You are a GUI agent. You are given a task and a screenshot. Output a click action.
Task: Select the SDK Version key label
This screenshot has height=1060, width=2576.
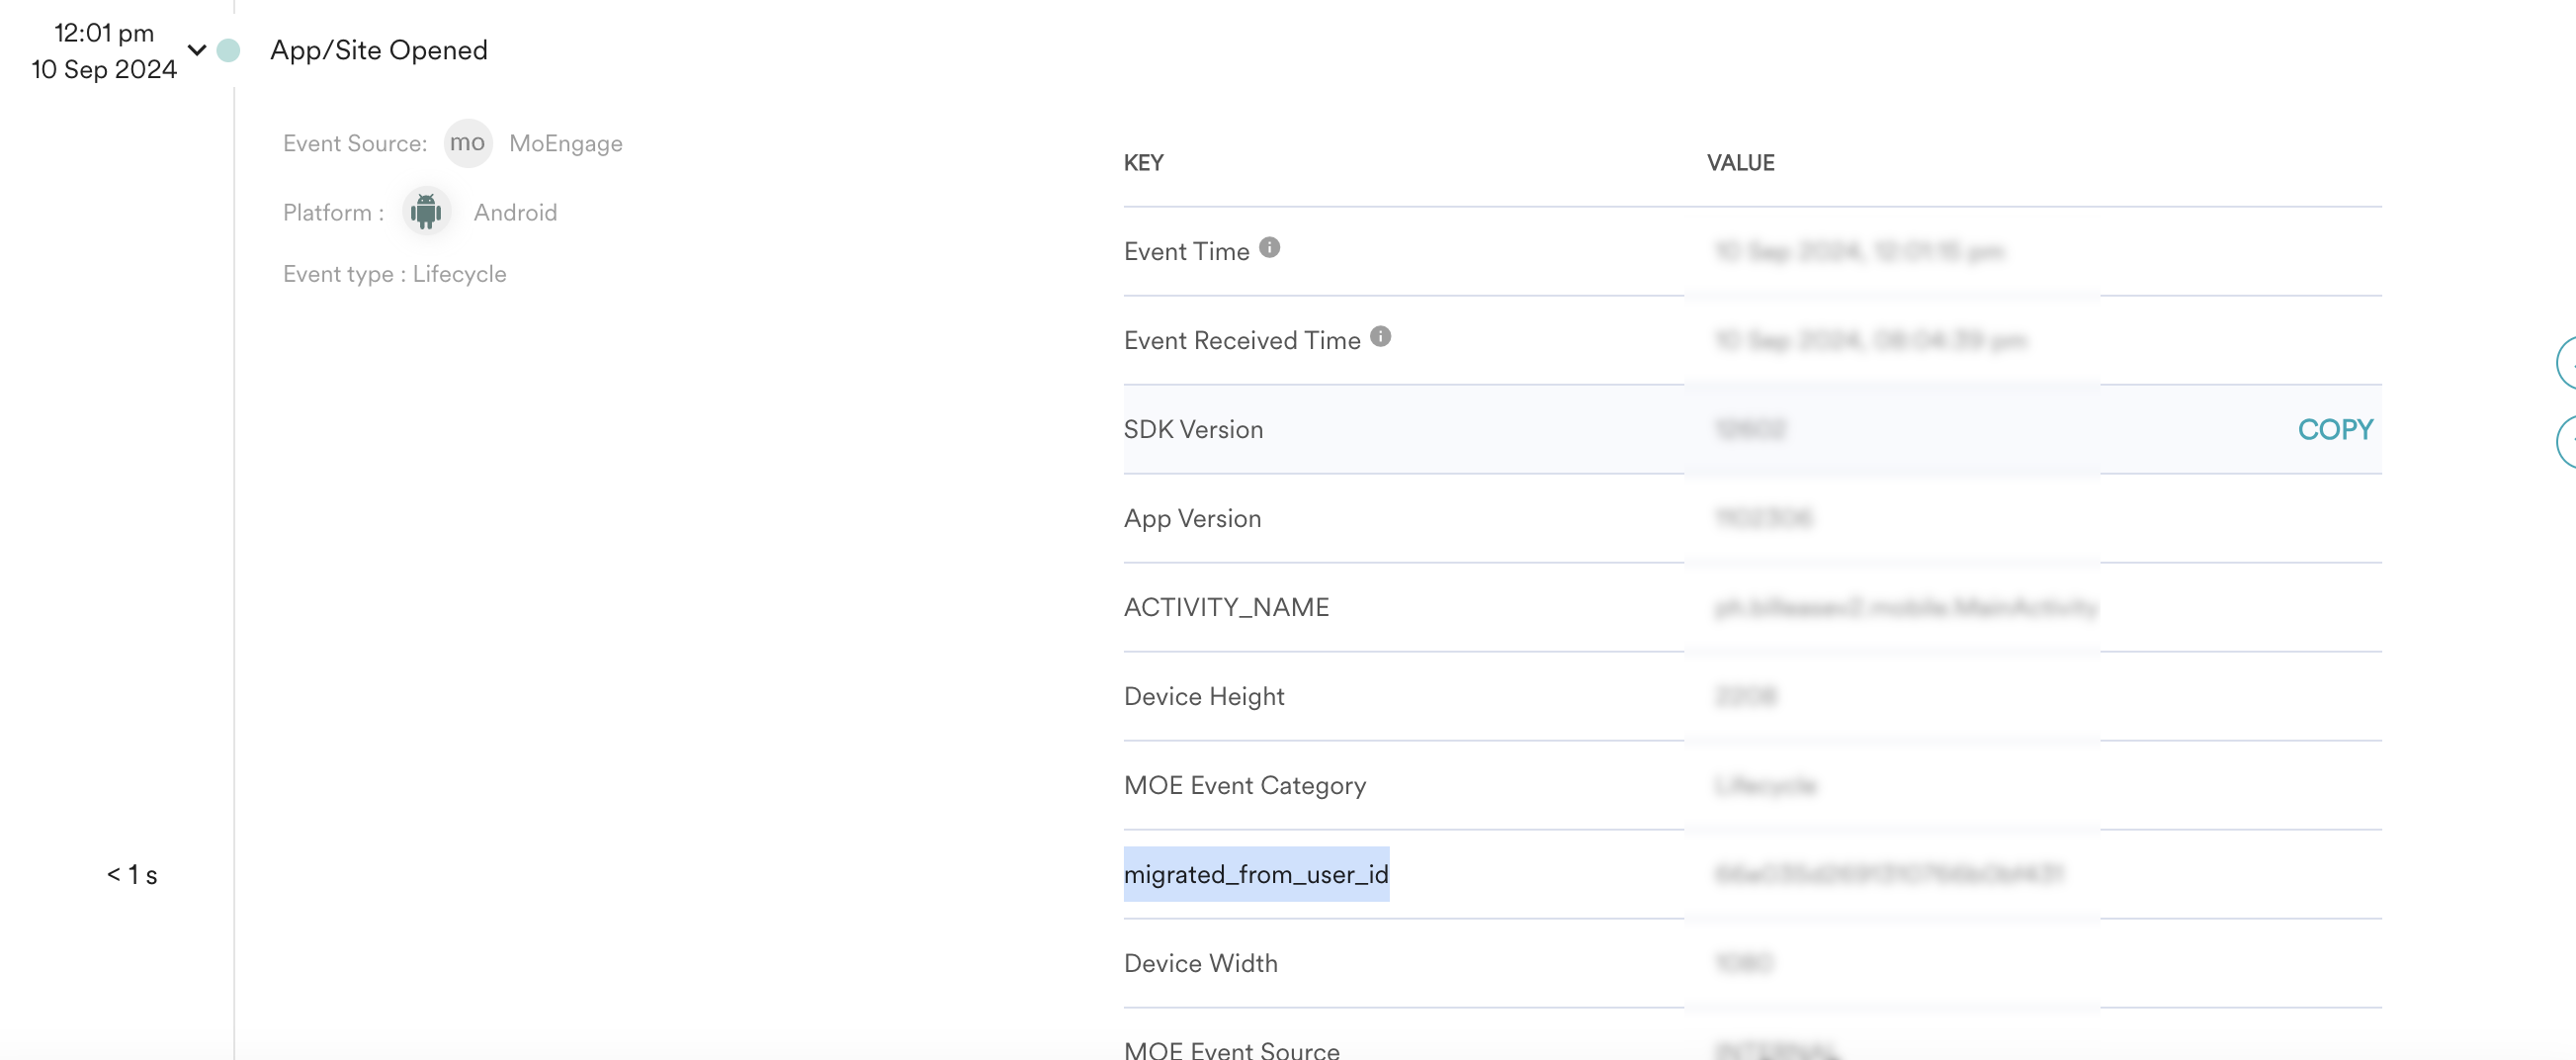pyautogui.click(x=1193, y=429)
